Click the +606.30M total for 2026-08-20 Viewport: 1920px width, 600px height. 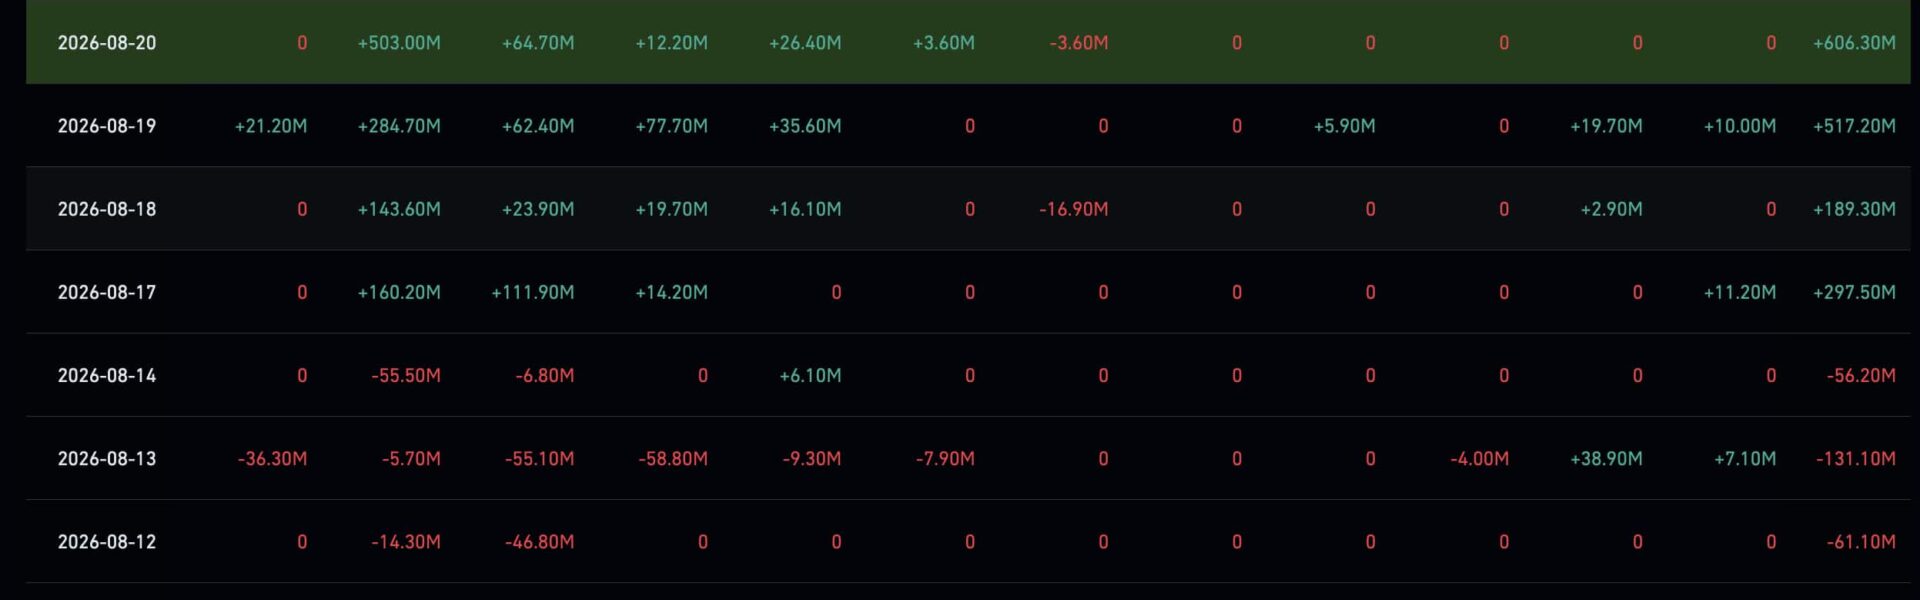tap(1854, 43)
